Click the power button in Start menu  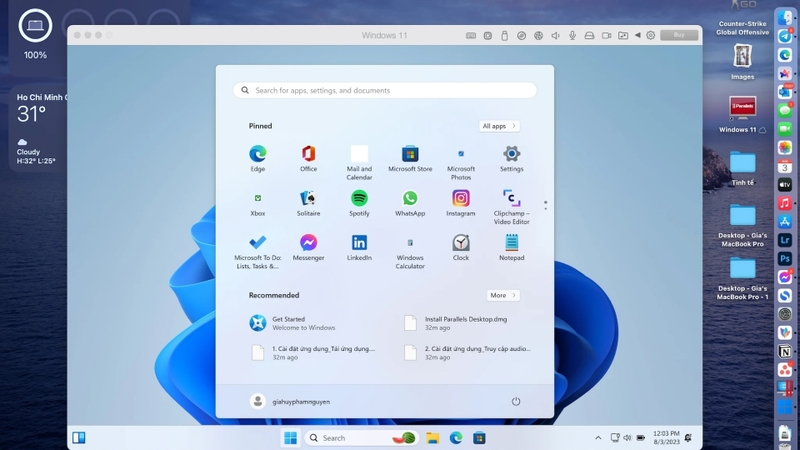(516, 402)
